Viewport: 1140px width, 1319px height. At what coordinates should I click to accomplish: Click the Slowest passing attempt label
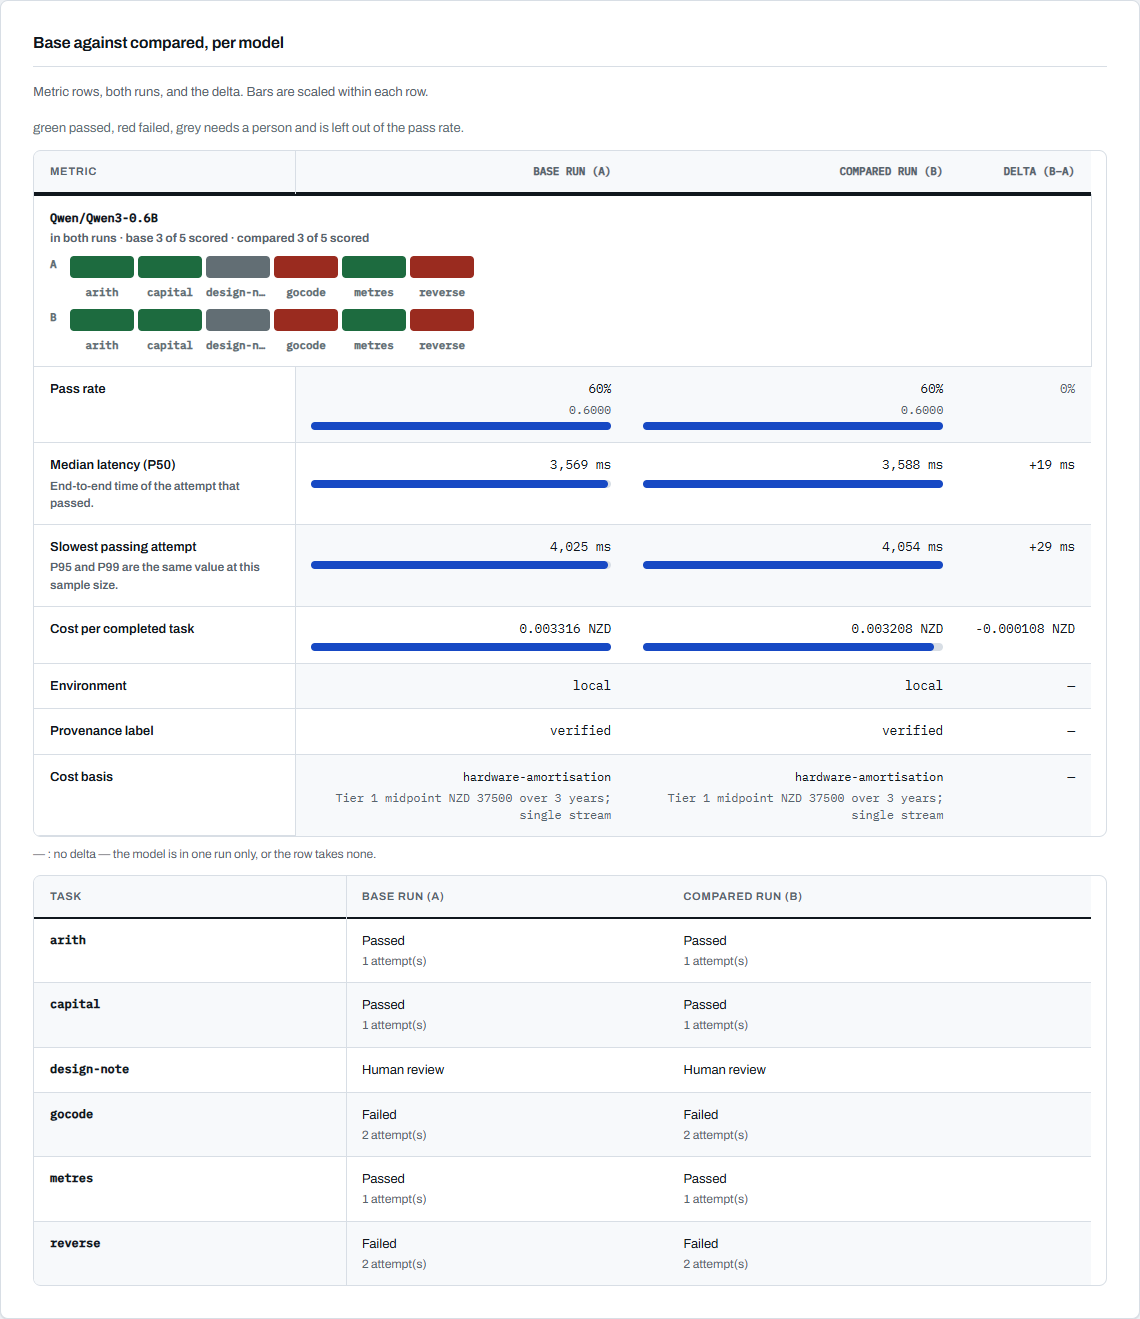coord(123,547)
